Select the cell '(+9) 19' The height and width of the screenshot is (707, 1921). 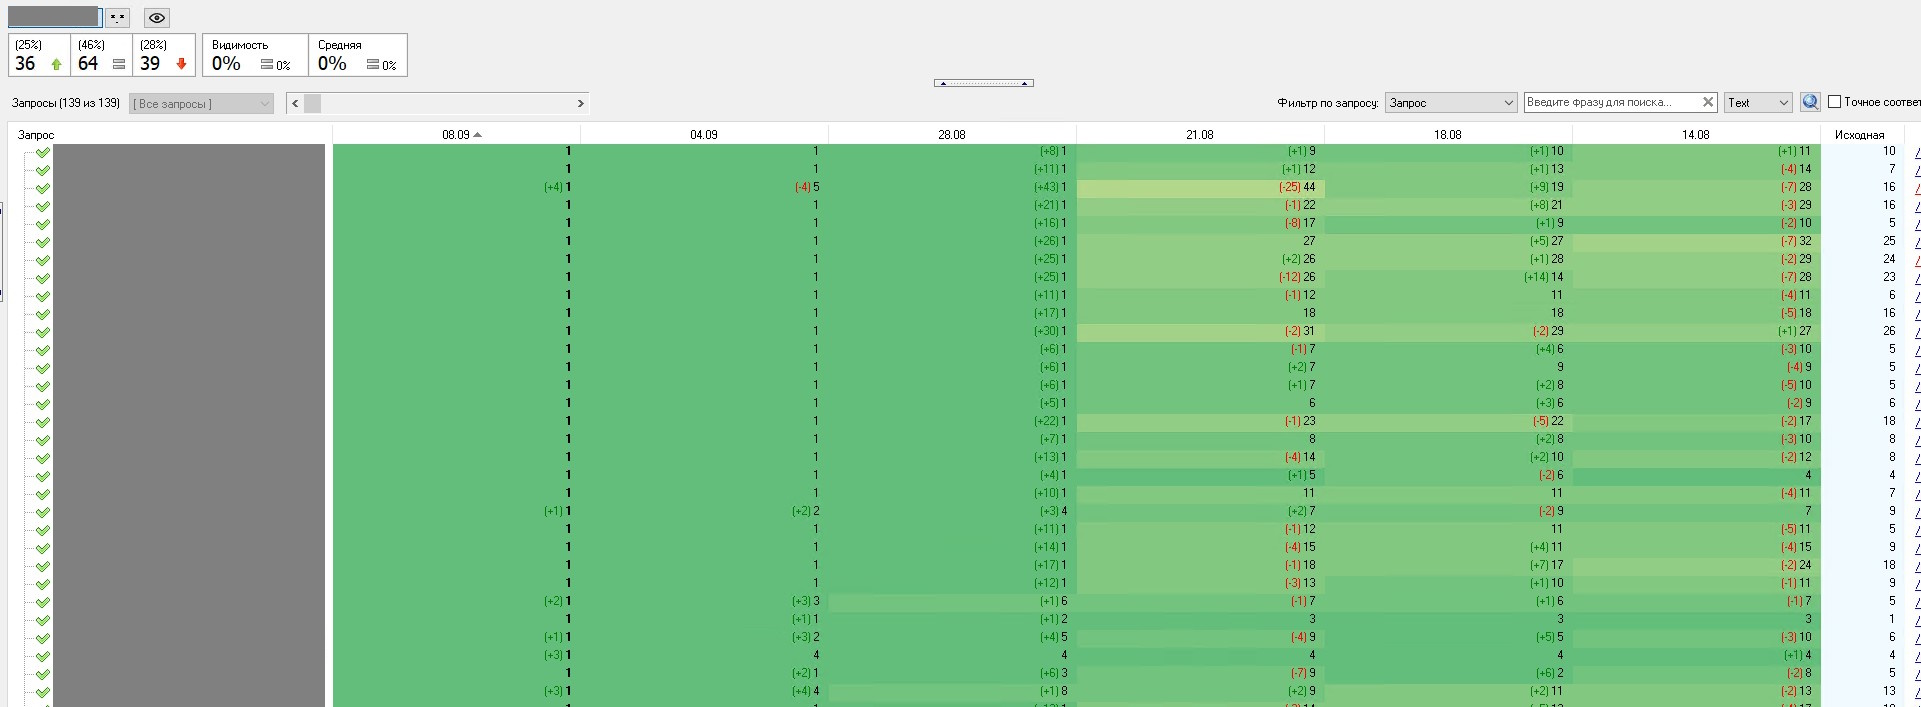1448,187
